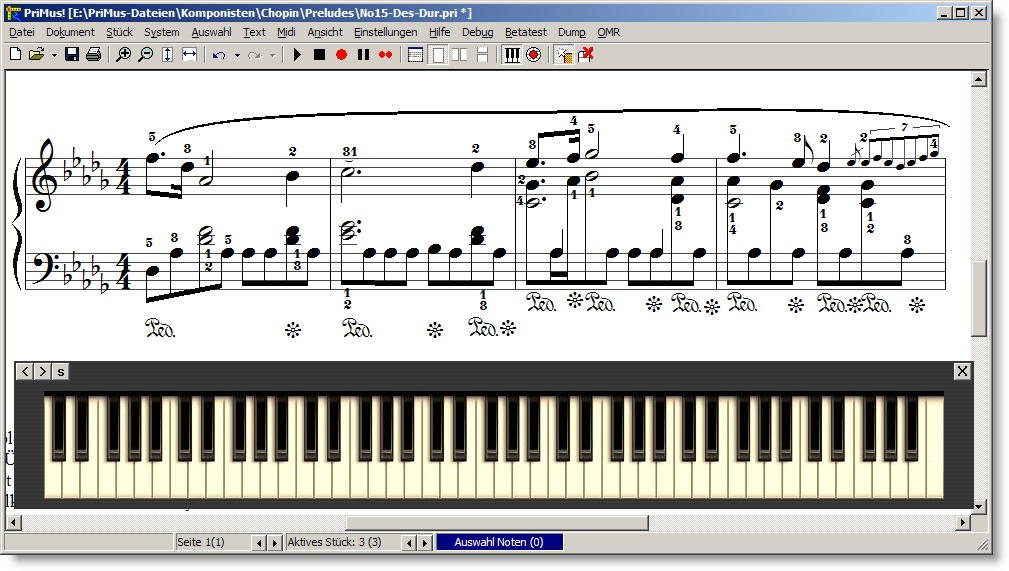This screenshot has height=571, width=1009.
Task: Click the Save disk icon
Action: pos(72,54)
